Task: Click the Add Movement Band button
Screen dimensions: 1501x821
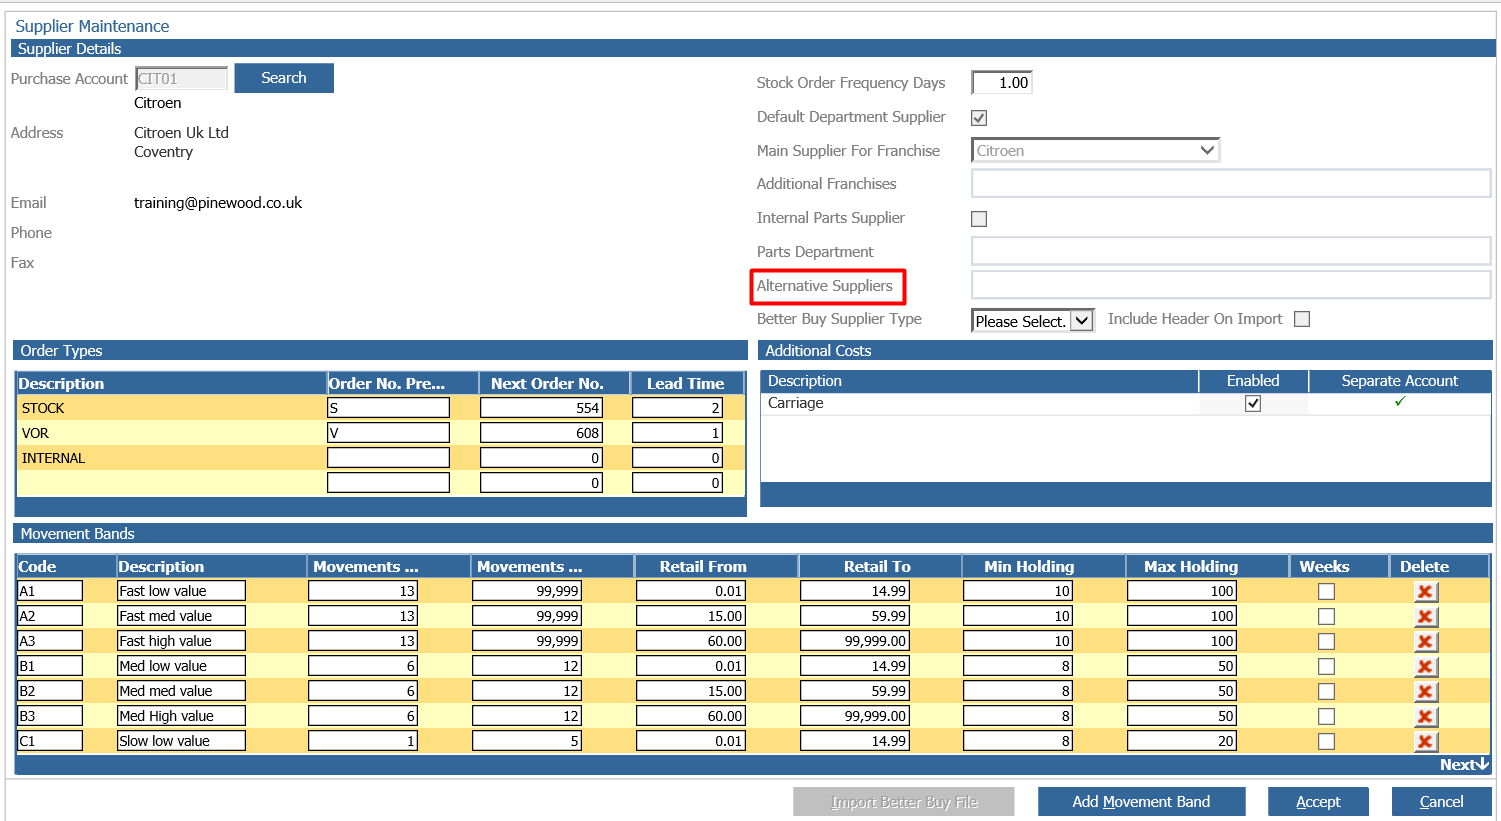Action: [x=1141, y=802]
